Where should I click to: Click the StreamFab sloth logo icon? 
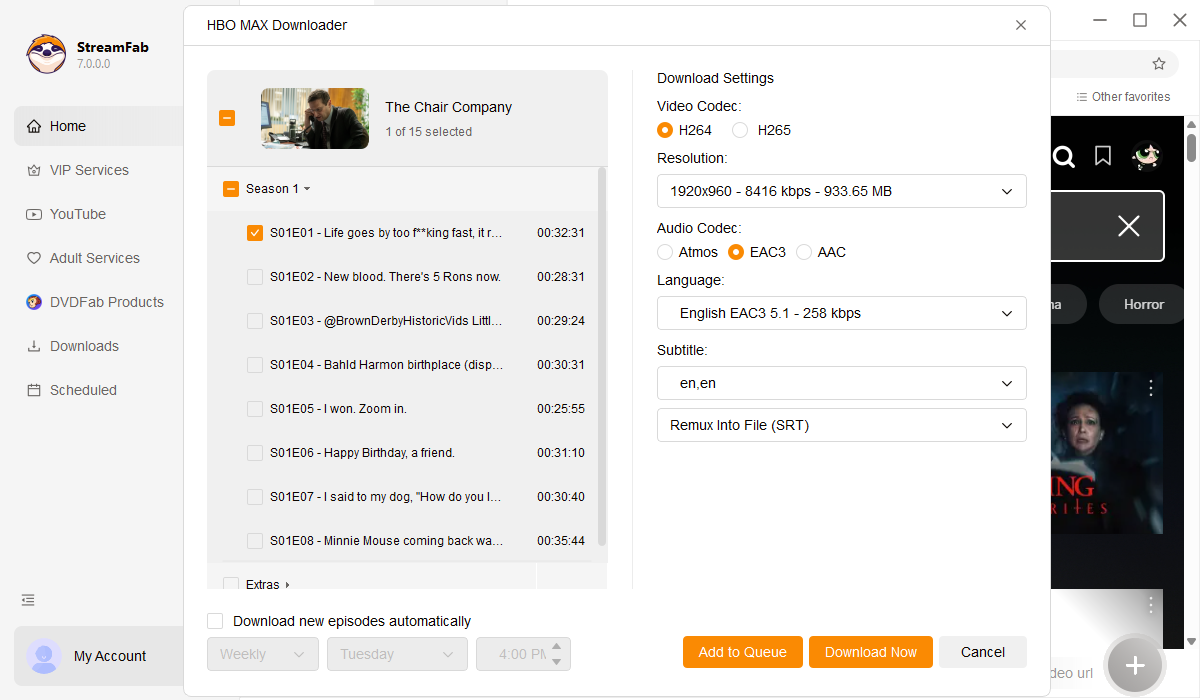pos(46,55)
